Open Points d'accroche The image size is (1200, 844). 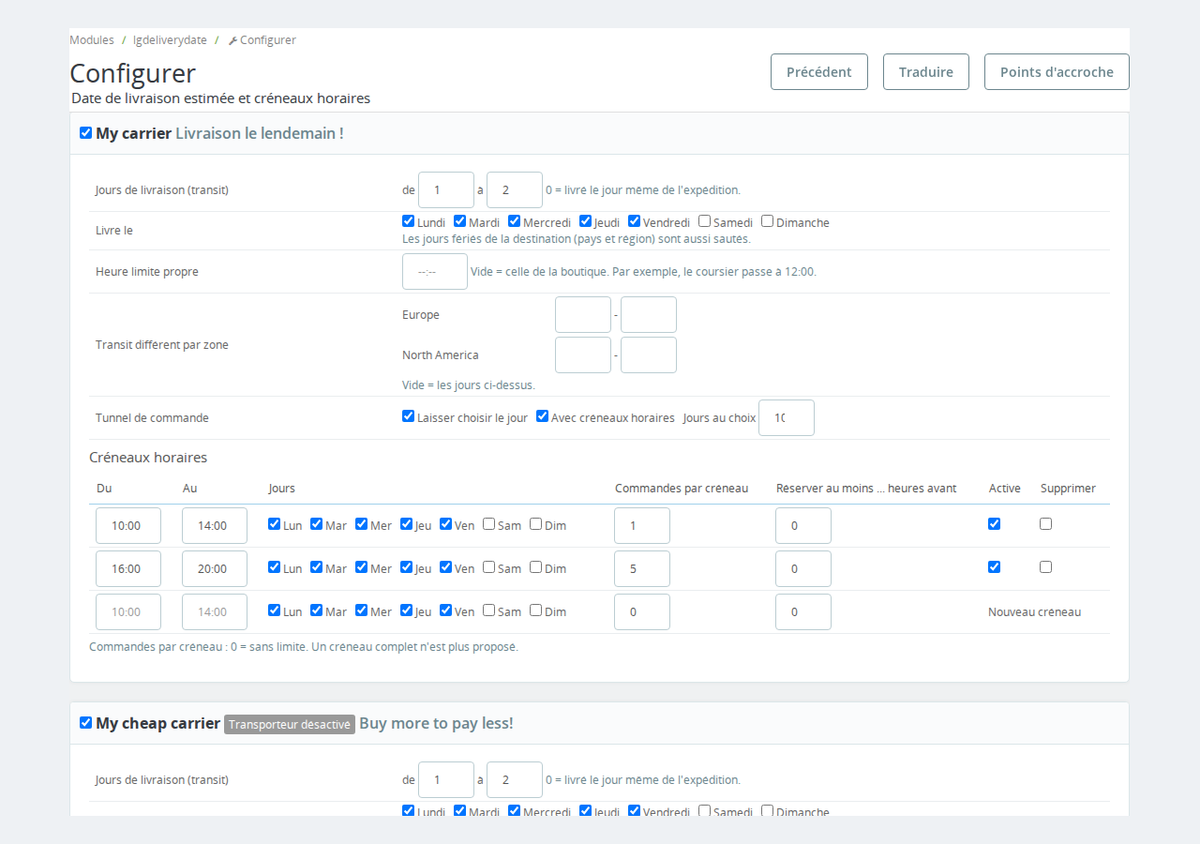[x=1057, y=72]
